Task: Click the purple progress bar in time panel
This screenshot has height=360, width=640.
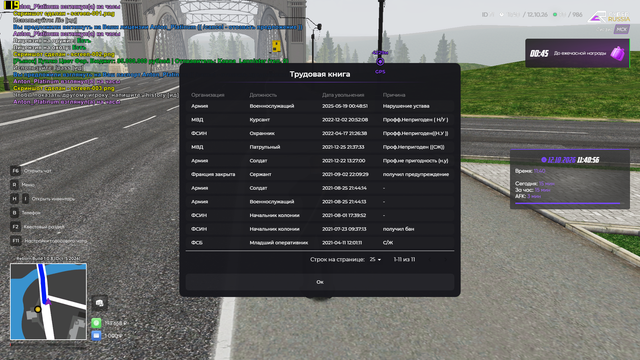Action: (x=567, y=203)
